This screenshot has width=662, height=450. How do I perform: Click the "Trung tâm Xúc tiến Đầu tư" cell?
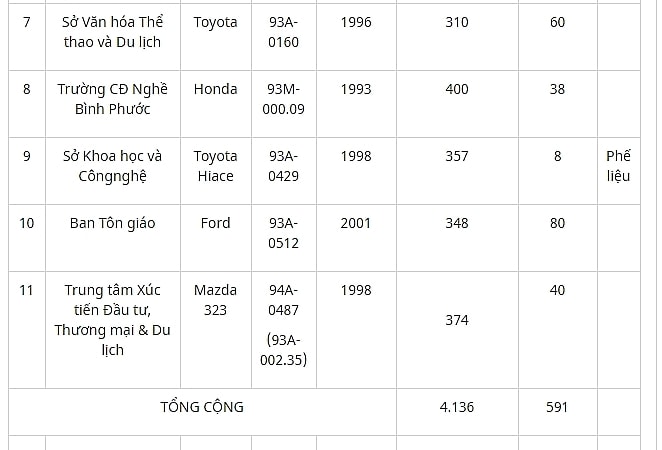[x=113, y=330]
